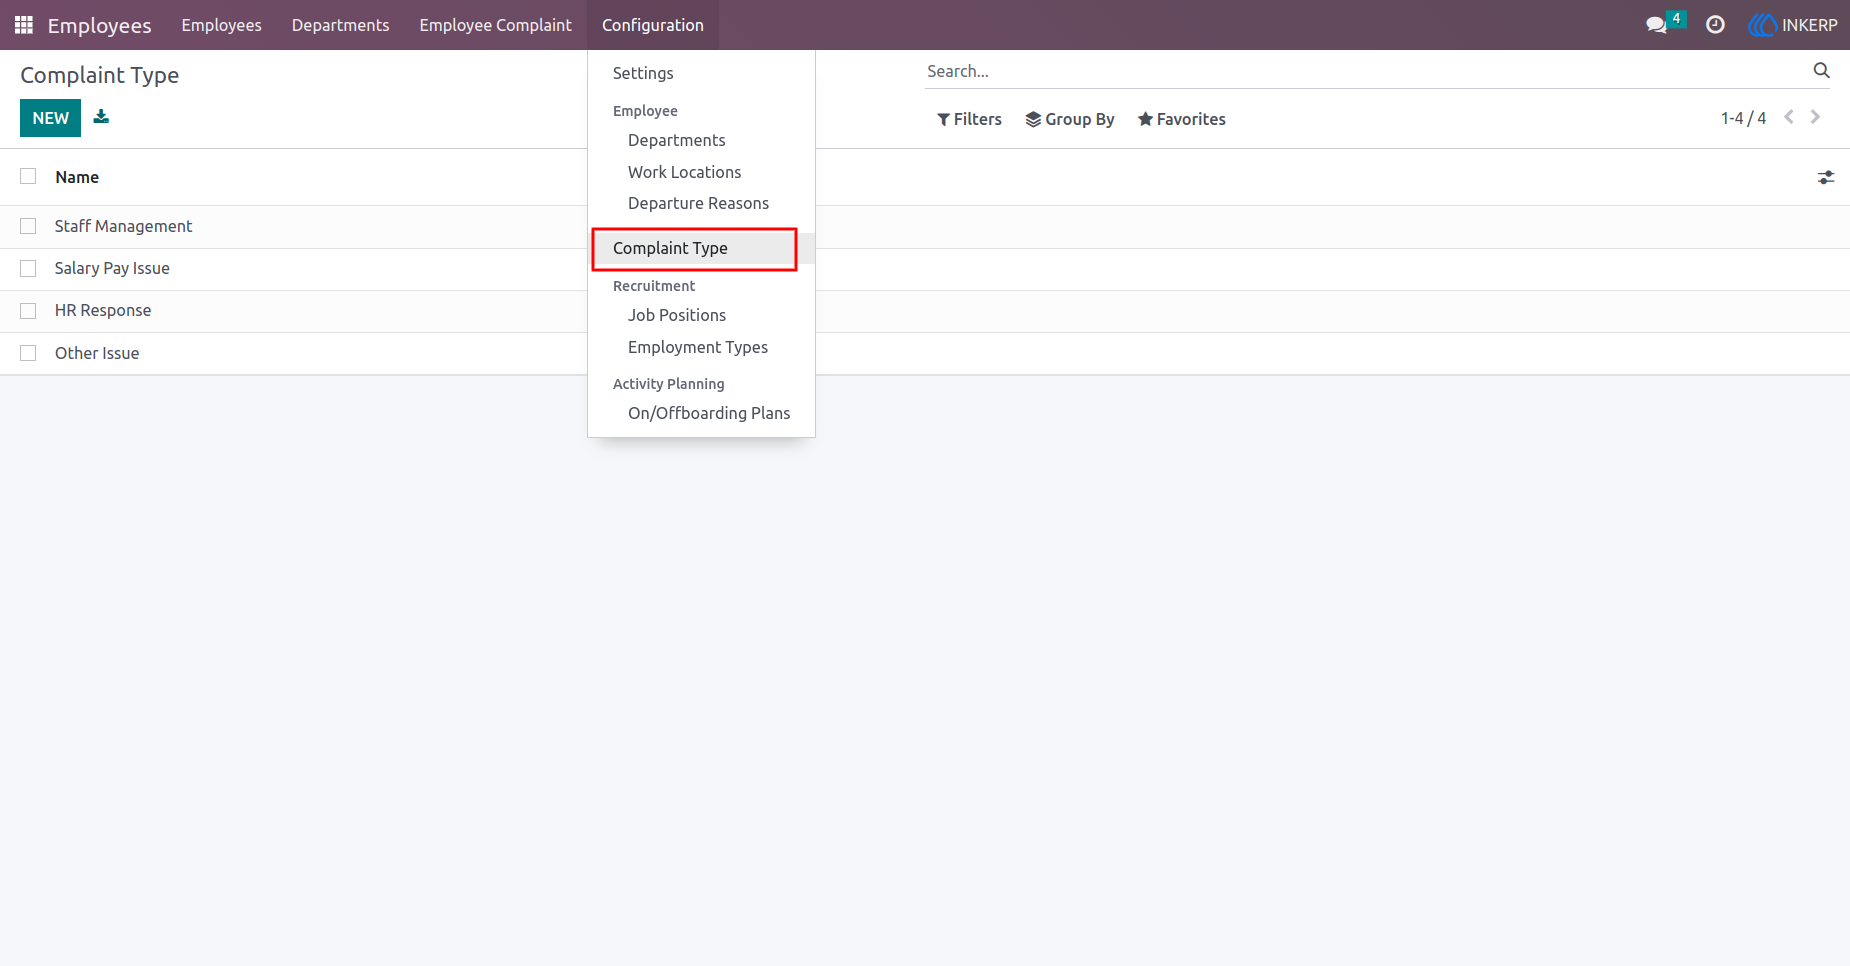Screen dimensions: 1850x966
Task: Open the Departments menu in top bar
Action: pos(340,25)
